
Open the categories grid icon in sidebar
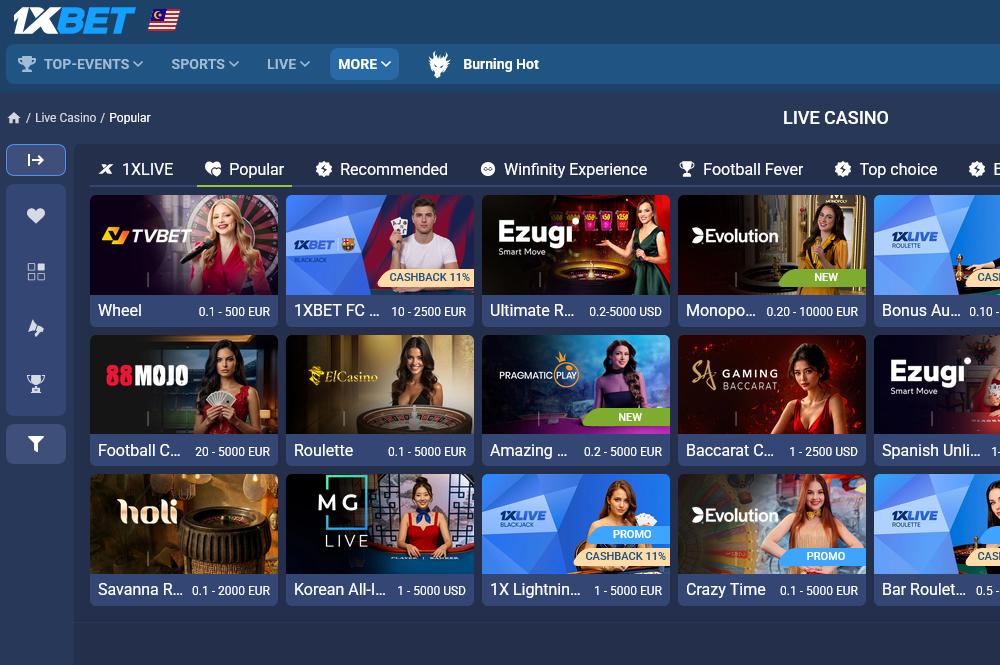click(36, 272)
